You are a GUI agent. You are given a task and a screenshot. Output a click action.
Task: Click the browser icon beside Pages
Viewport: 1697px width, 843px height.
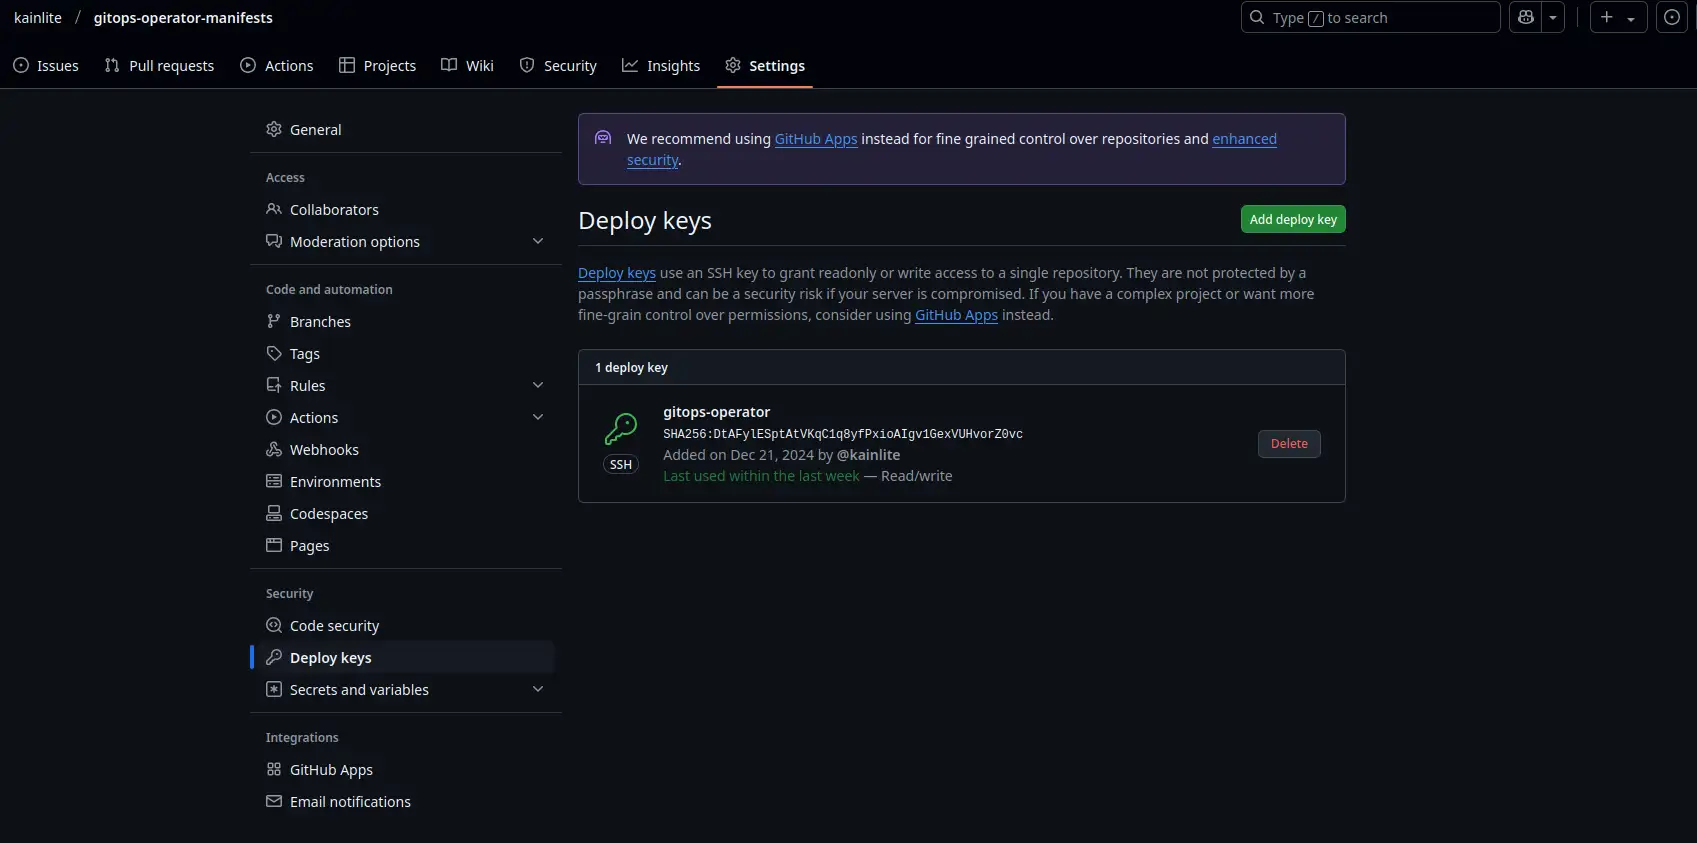pyautogui.click(x=274, y=545)
